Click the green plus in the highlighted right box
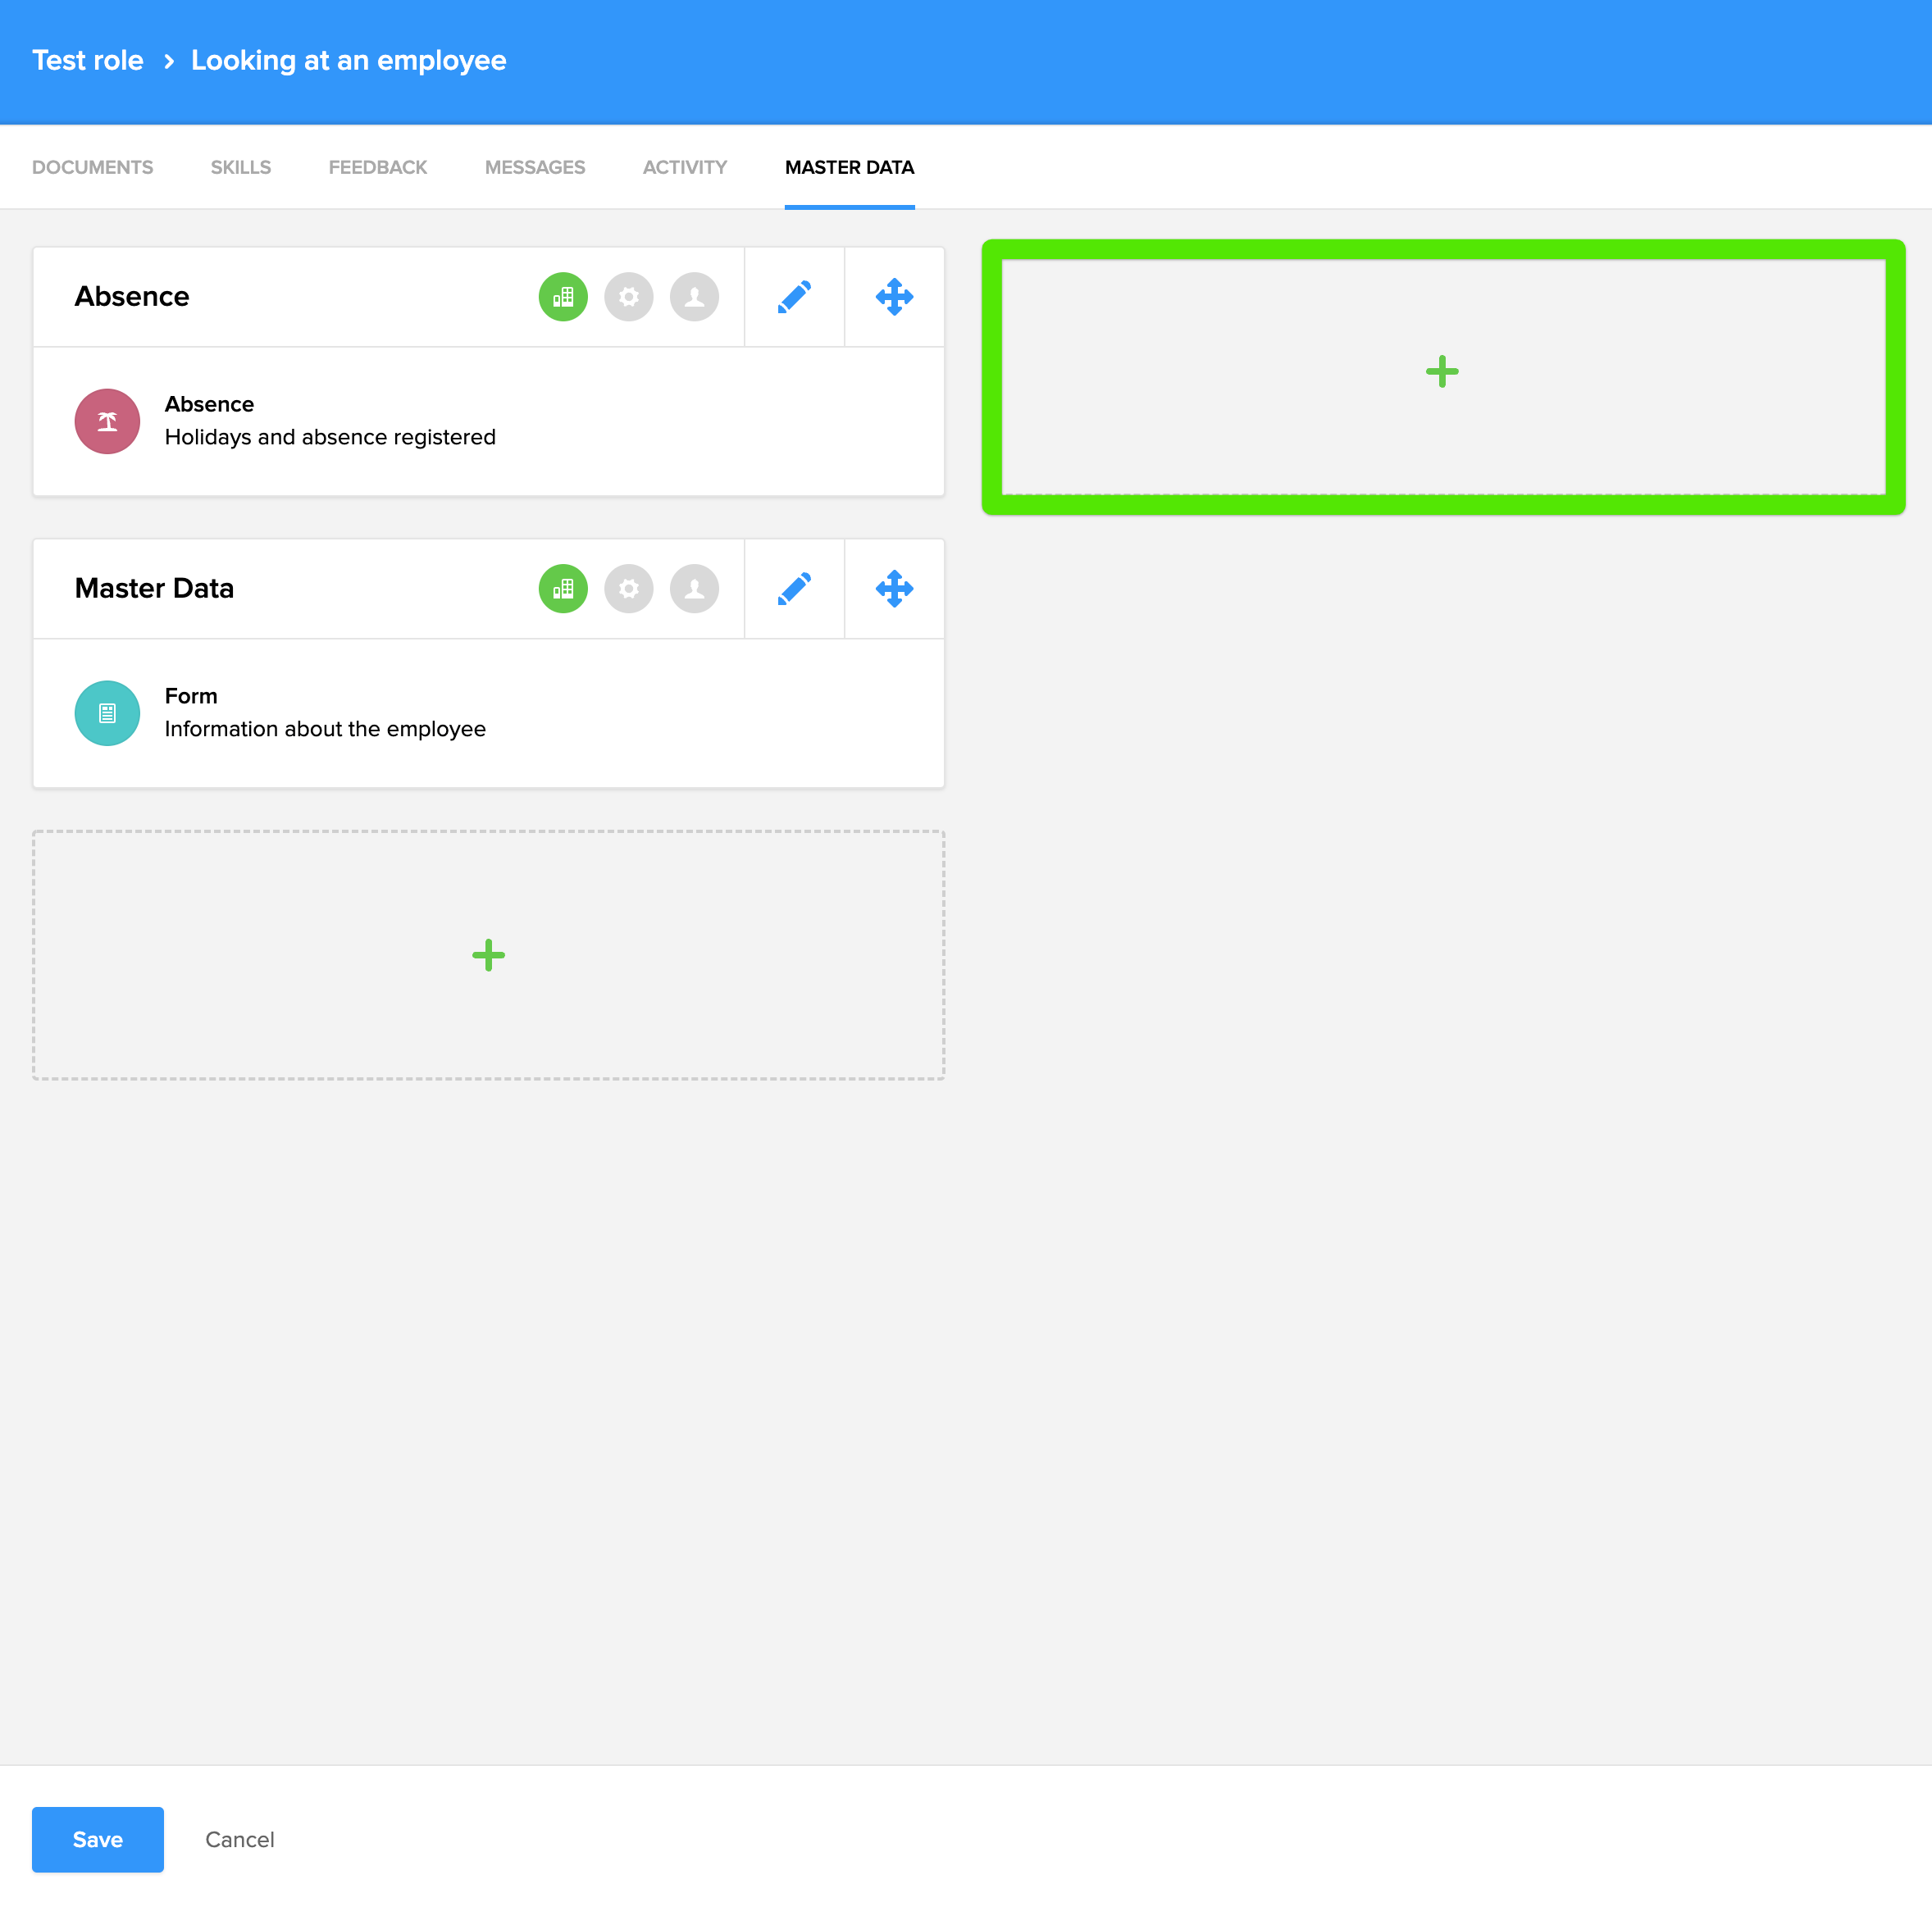The image size is (1932, 1907). (1442, 372)
